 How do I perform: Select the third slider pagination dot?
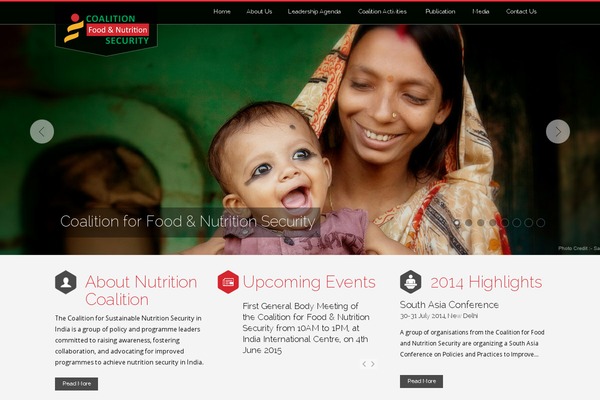pos(481,222)
